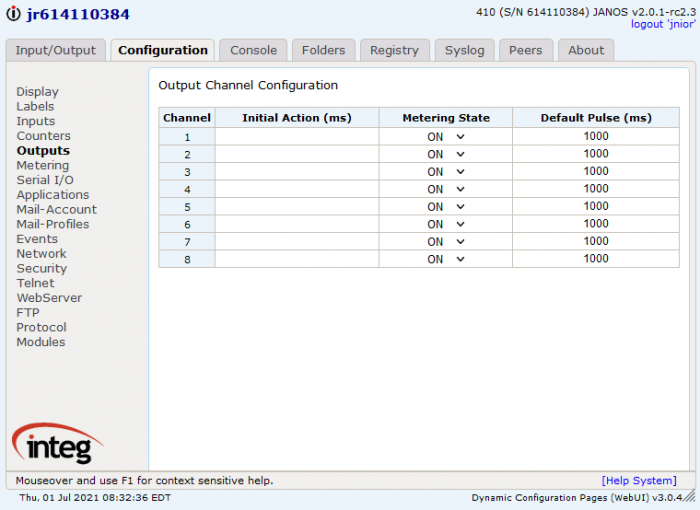Open Metering State dropdown for channel 4

click(446, 189)
